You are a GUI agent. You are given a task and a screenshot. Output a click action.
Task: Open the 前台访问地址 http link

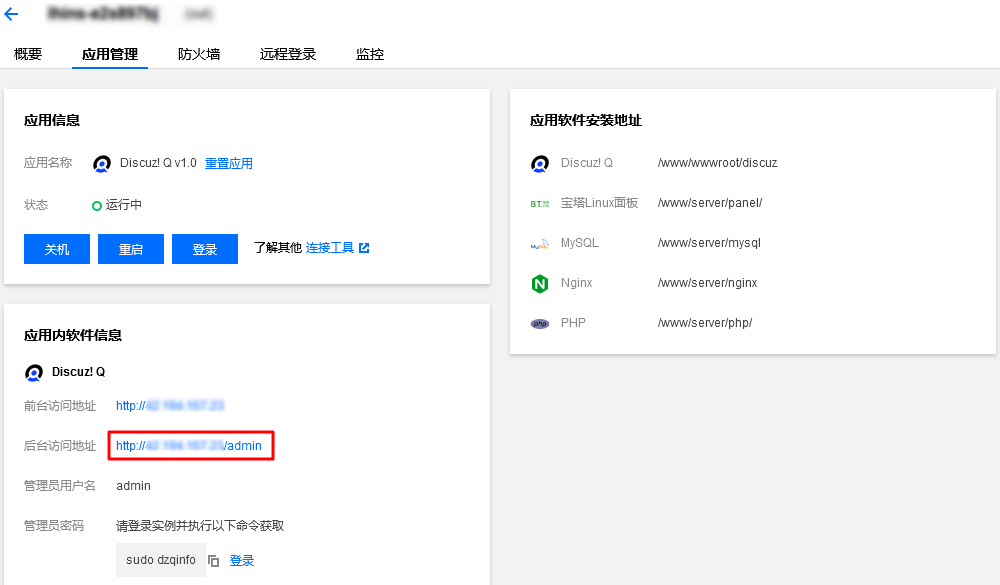click(170, 406)
